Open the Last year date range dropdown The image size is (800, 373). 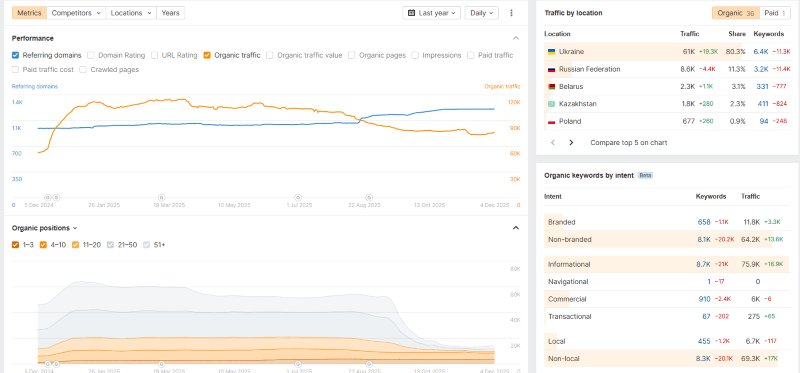[x=432, y=13]
